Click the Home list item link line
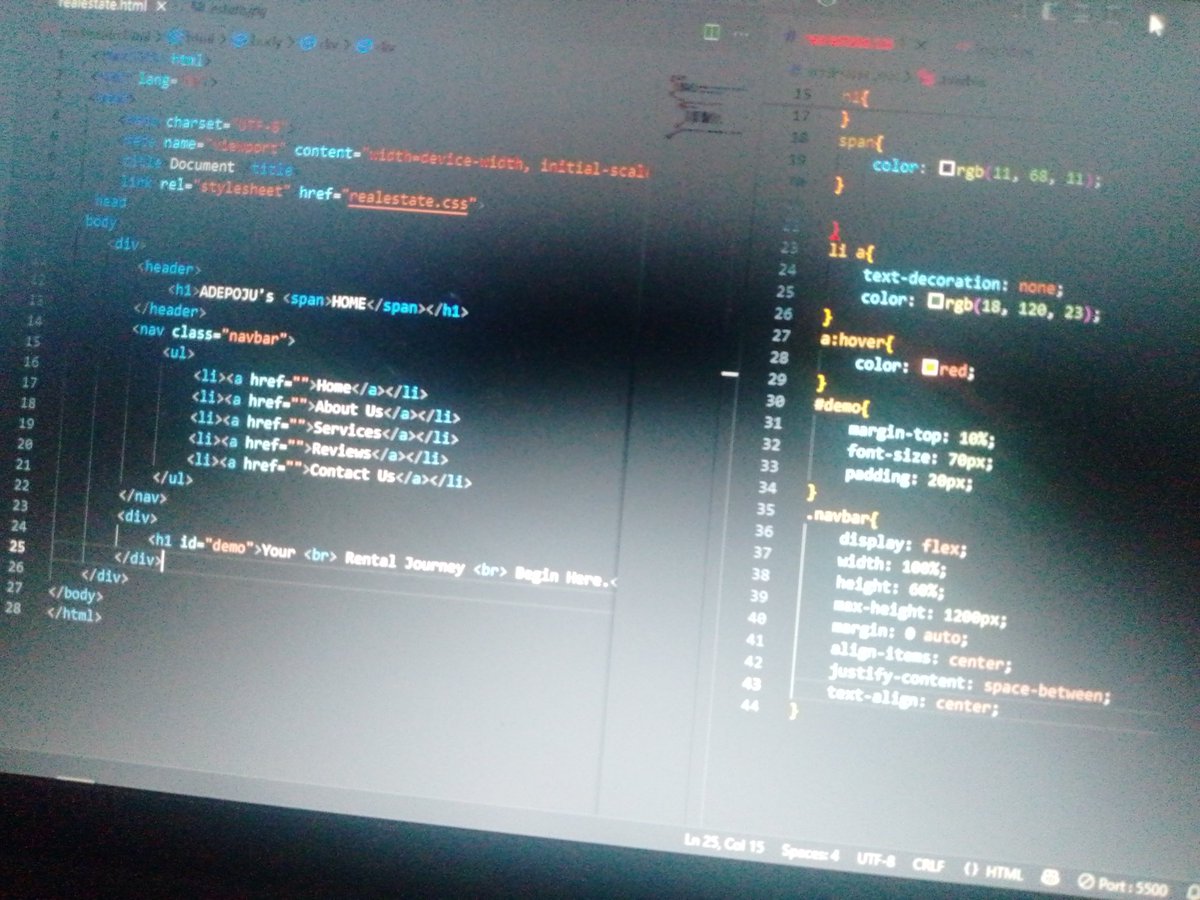This screenshot has height=900, width=1200. click(311, 385)
